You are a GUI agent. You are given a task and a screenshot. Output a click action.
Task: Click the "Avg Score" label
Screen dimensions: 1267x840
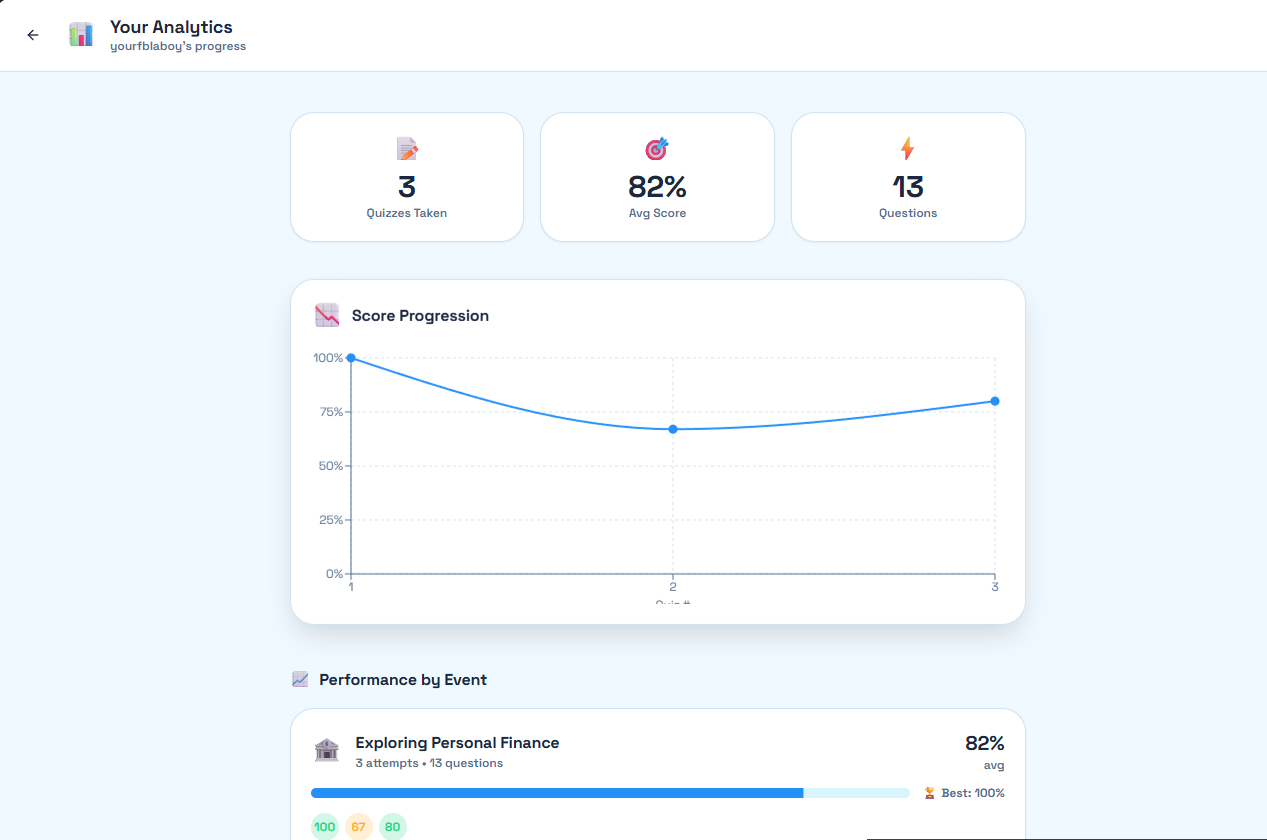(x=657, y=213)
